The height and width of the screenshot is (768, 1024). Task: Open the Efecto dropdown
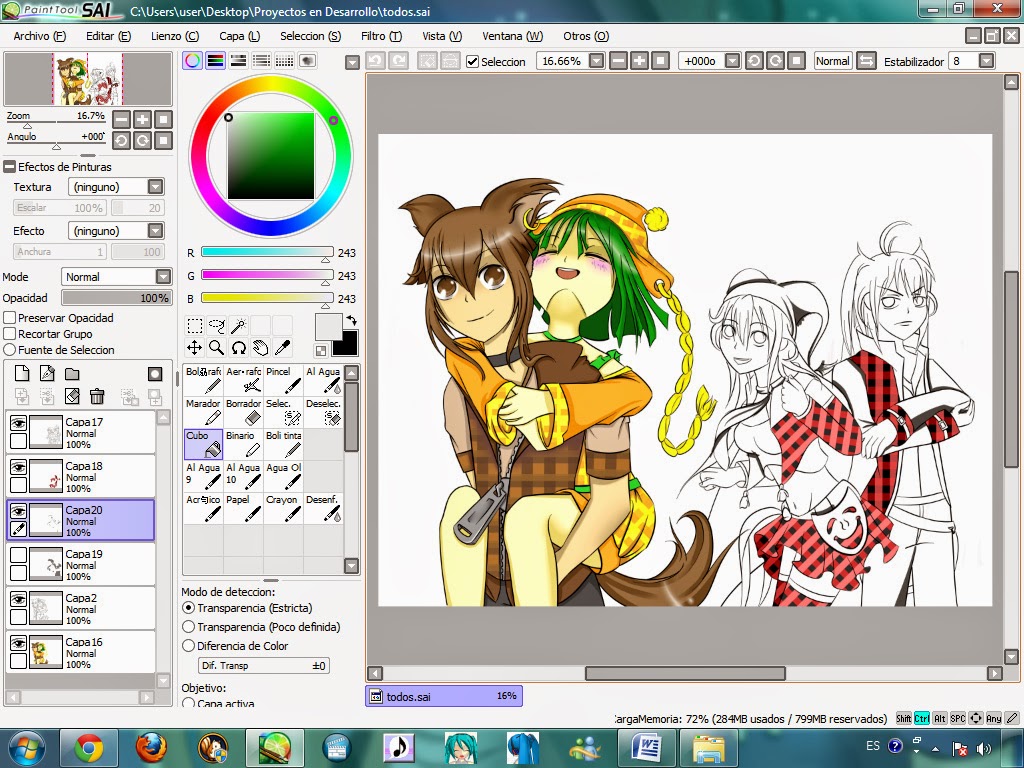(155, 231)
